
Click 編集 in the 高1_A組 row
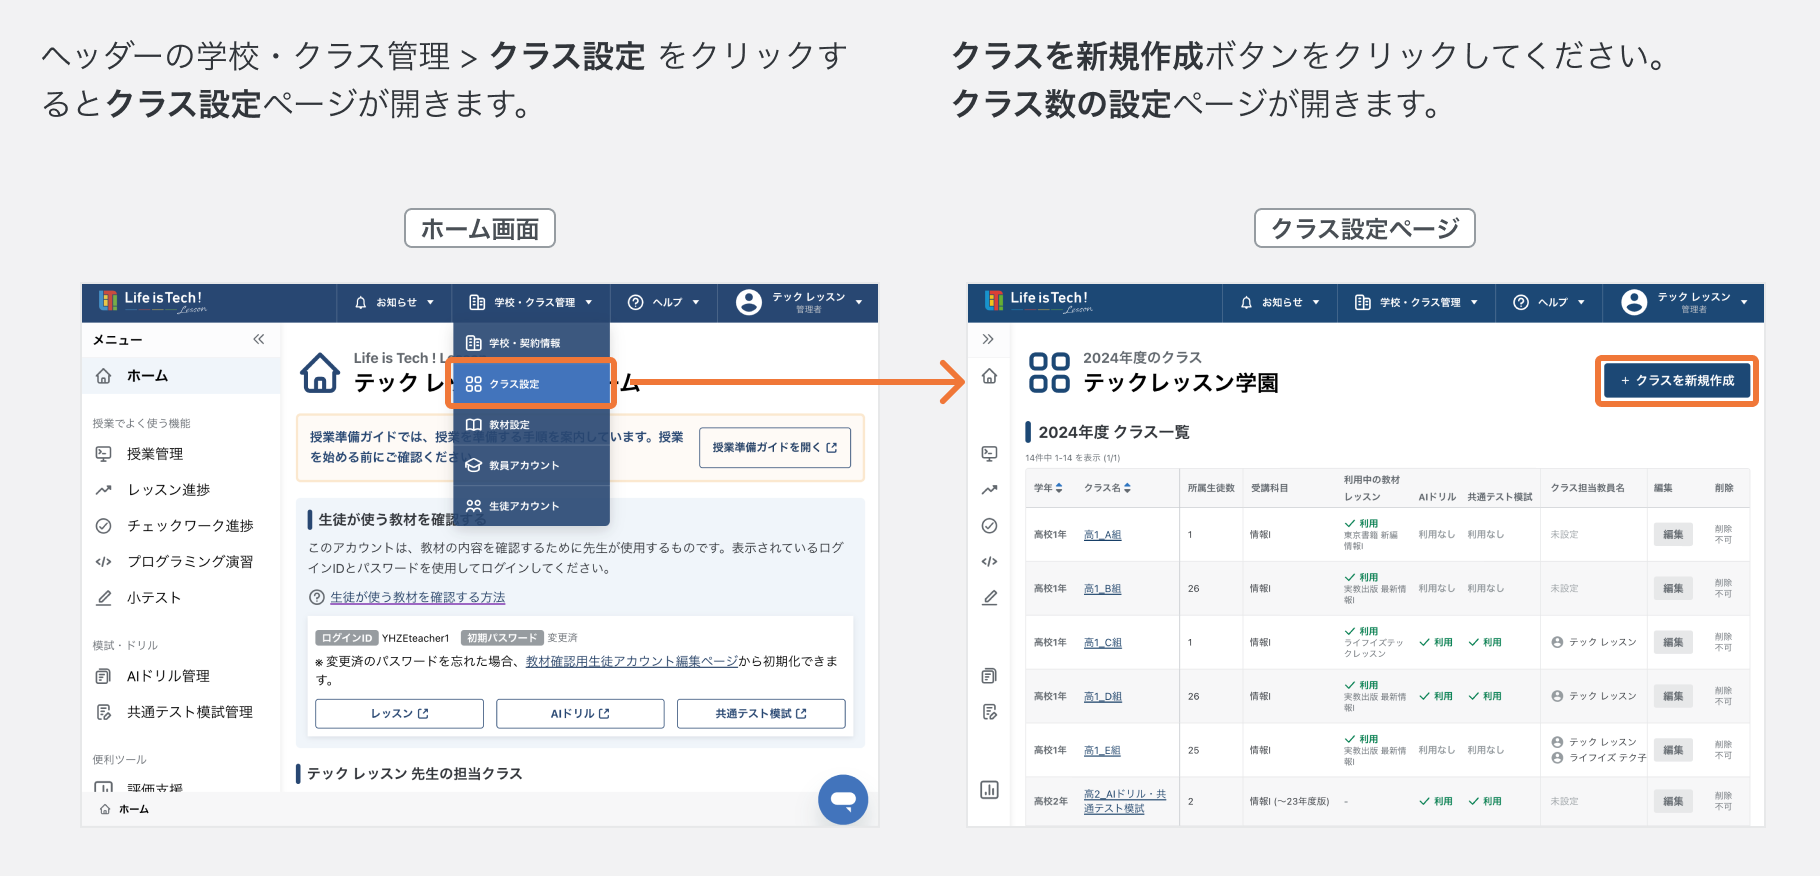click(x=1673, y=535)
